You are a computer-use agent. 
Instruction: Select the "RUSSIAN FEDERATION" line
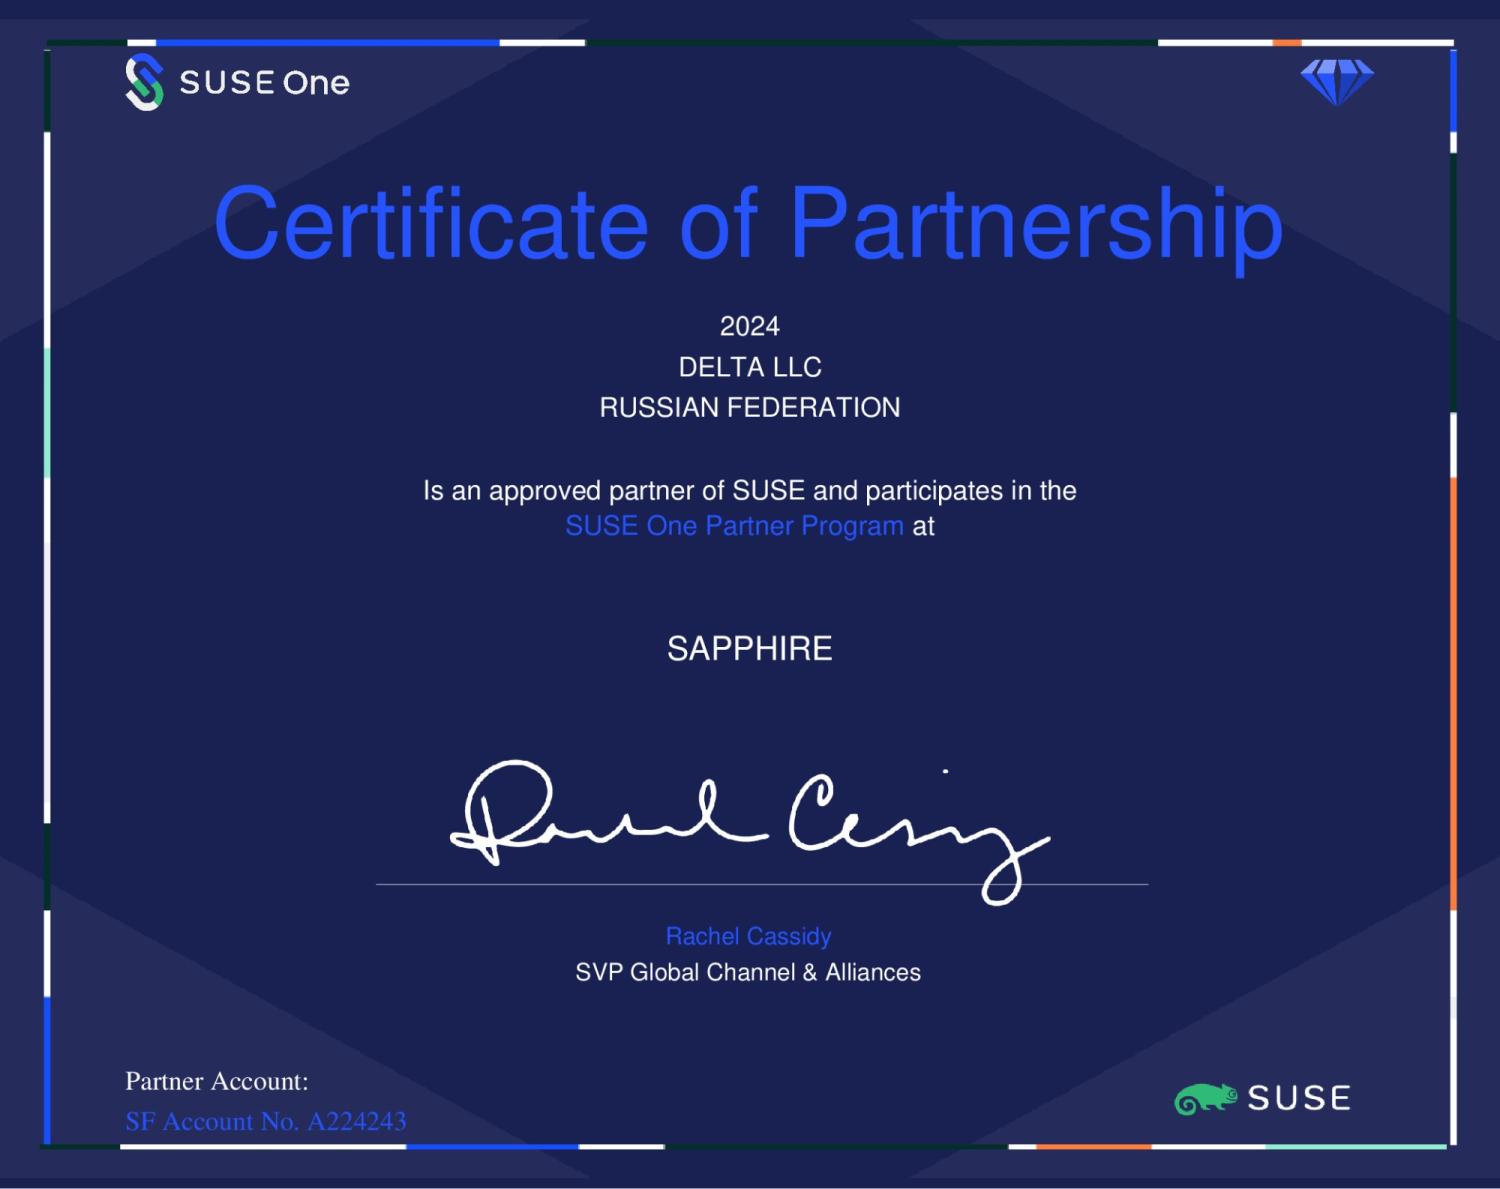(x=750, y=407)
